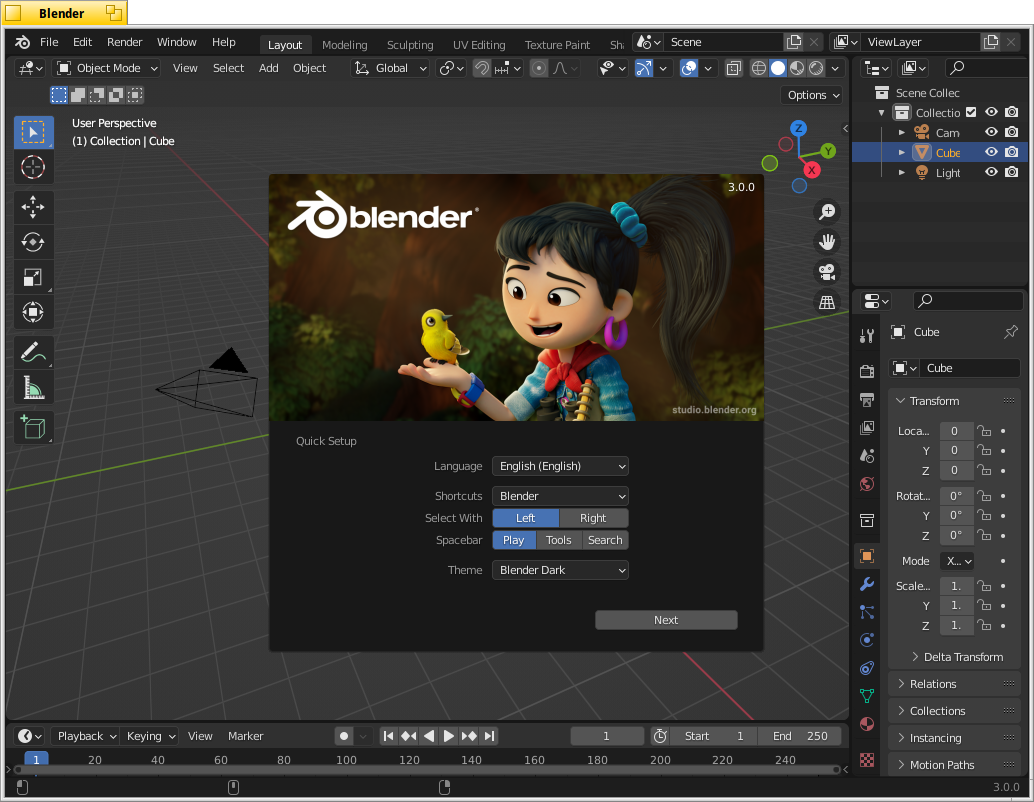
Task: Click frame 100 on the timeline
Action: point(346,760)
